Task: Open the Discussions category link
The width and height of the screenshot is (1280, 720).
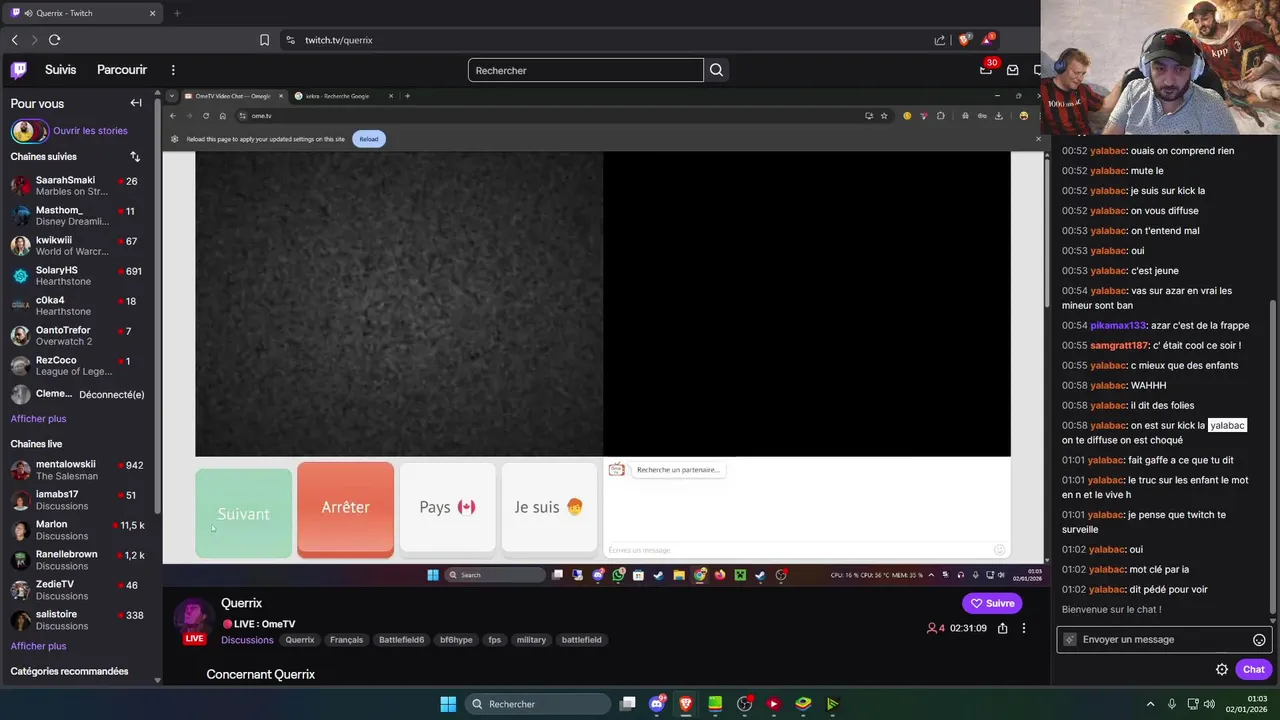Action: [247, 640]
